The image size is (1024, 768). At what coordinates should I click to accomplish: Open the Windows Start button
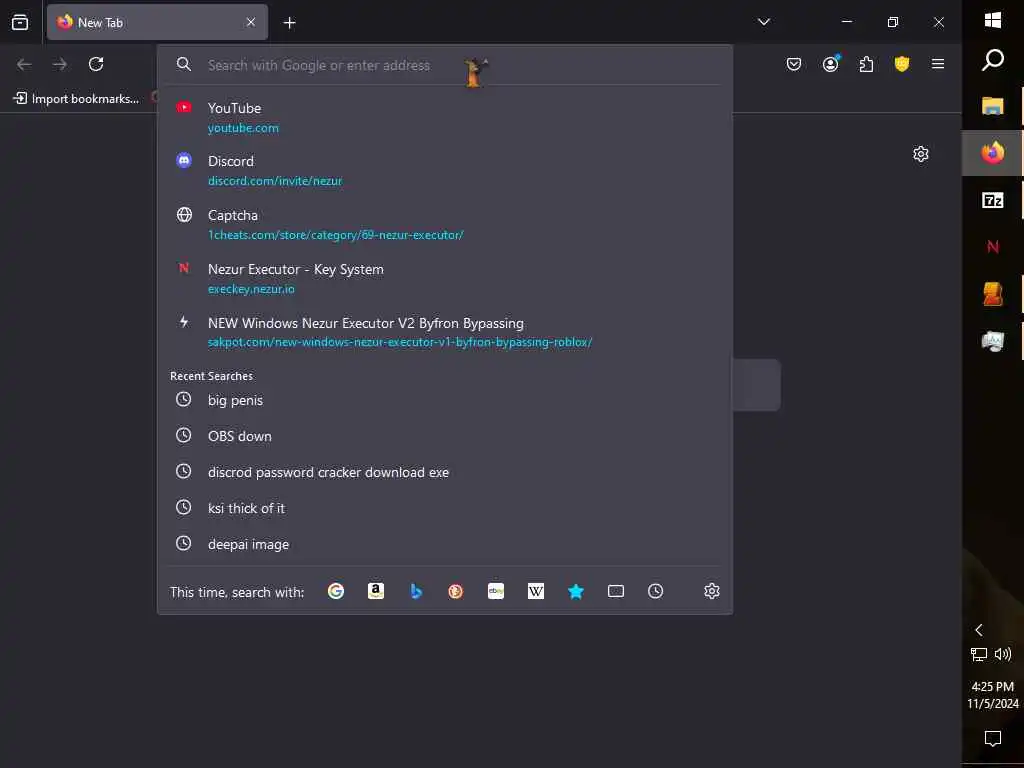tap(993, 20)
